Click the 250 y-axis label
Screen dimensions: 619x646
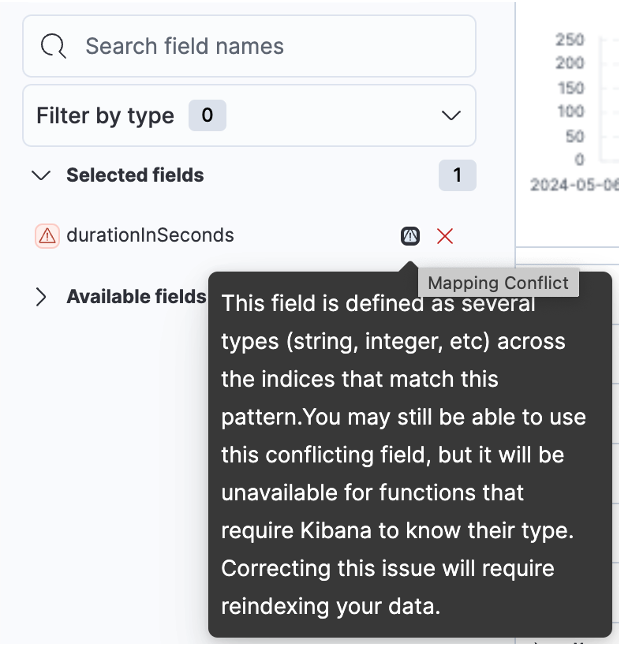tap(570, 40)
